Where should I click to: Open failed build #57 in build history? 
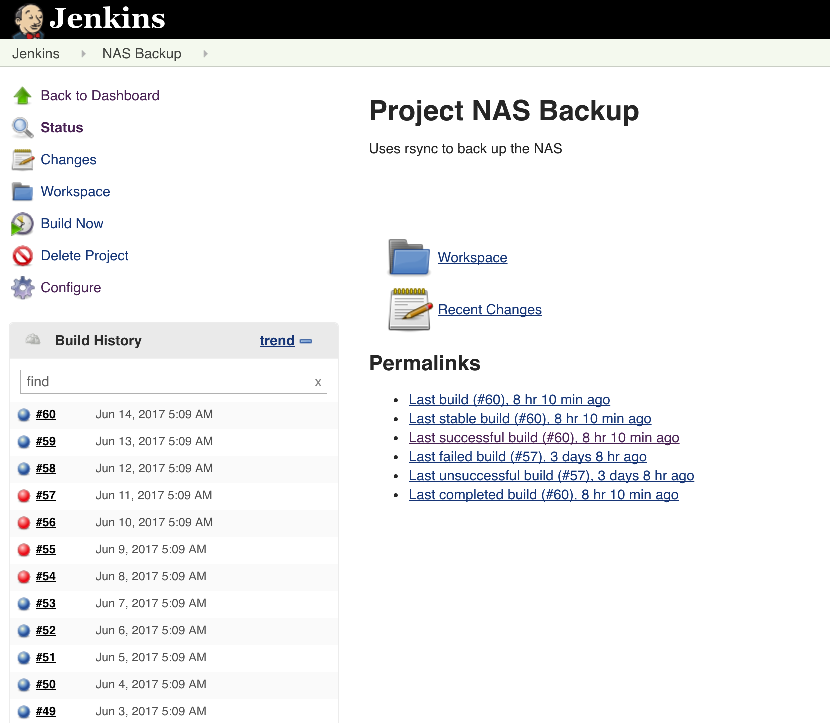(x=46, y=495)
